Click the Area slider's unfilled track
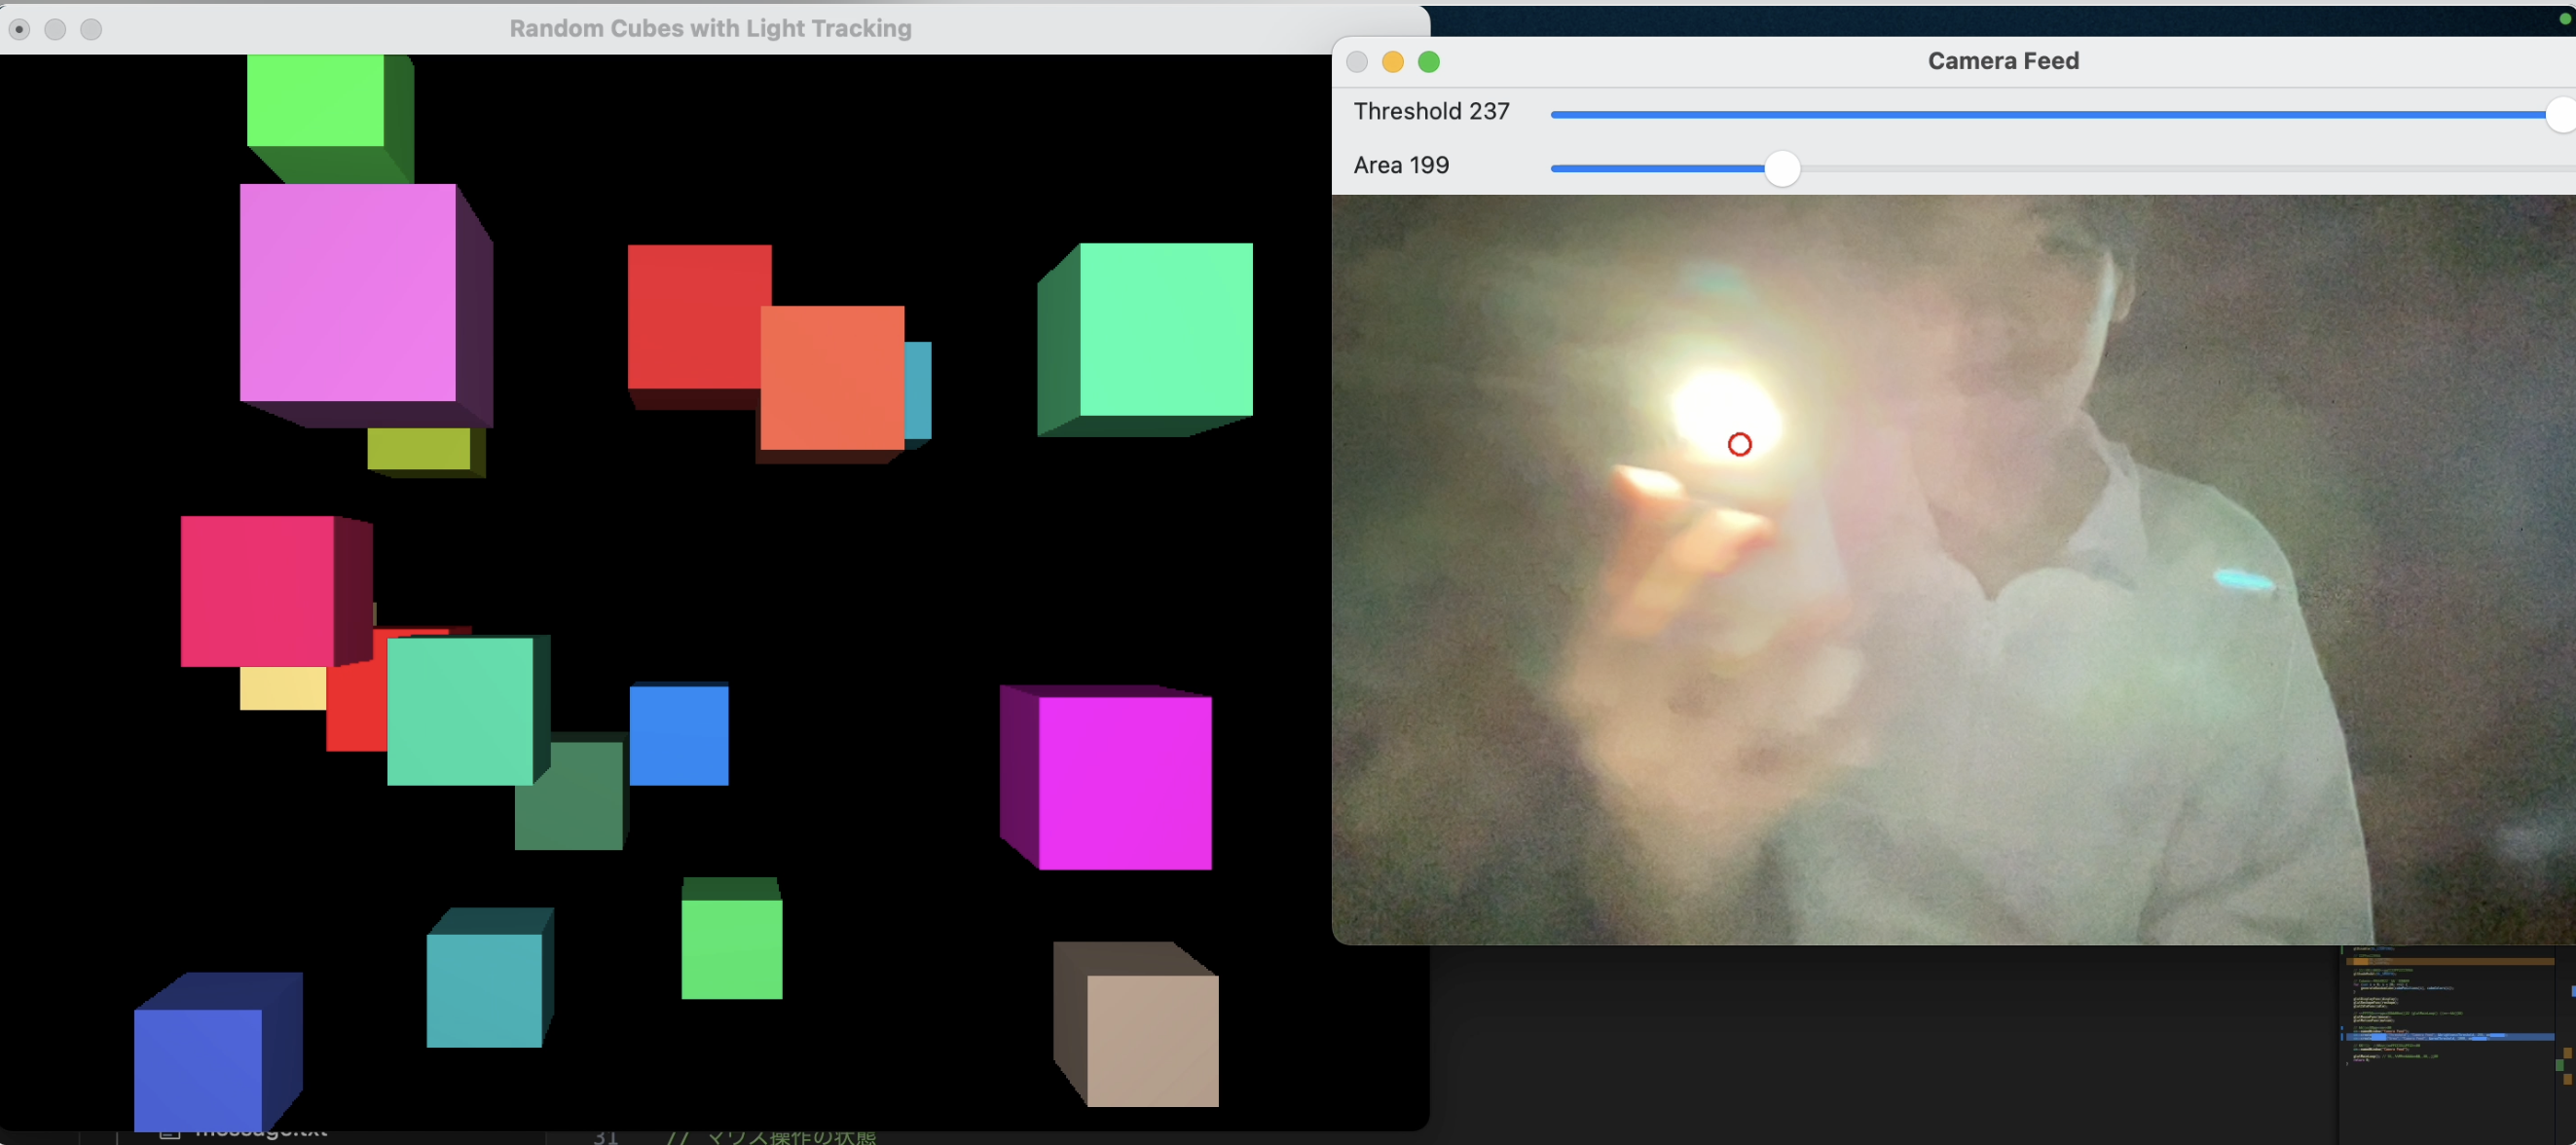 [x=2187, y=168]
